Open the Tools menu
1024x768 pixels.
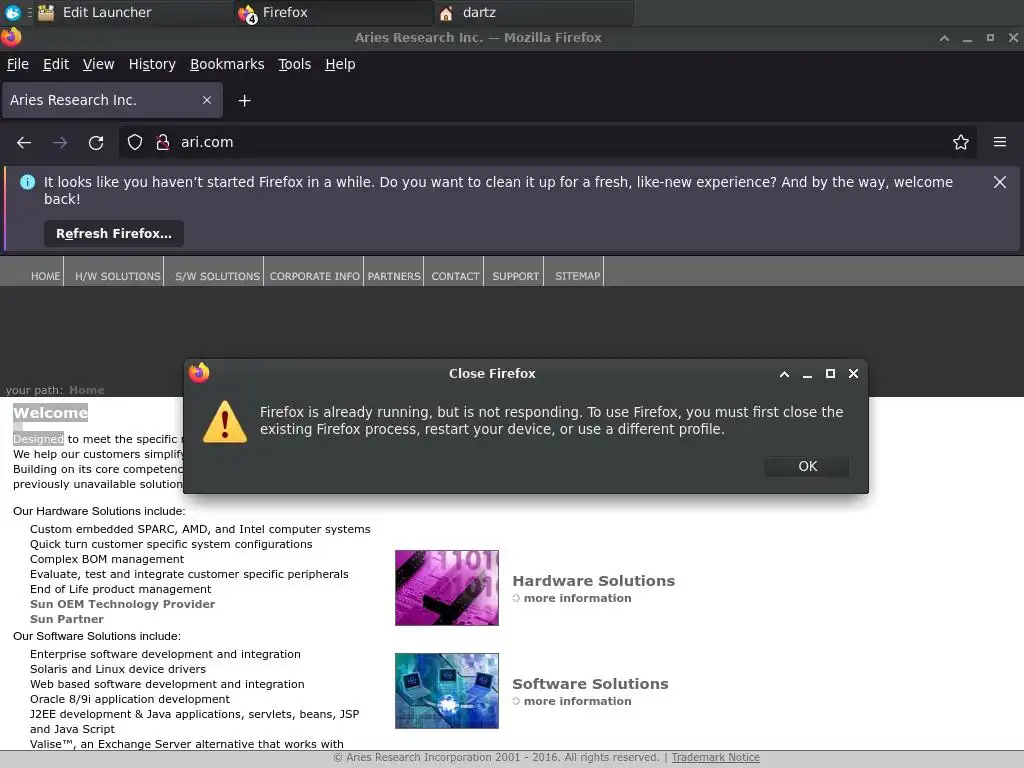[x=295, y=64]
